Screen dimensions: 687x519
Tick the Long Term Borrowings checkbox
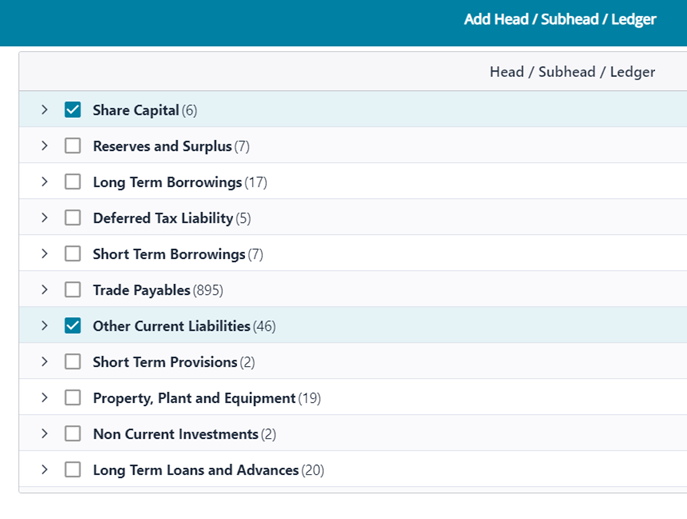tap(72, 182)
